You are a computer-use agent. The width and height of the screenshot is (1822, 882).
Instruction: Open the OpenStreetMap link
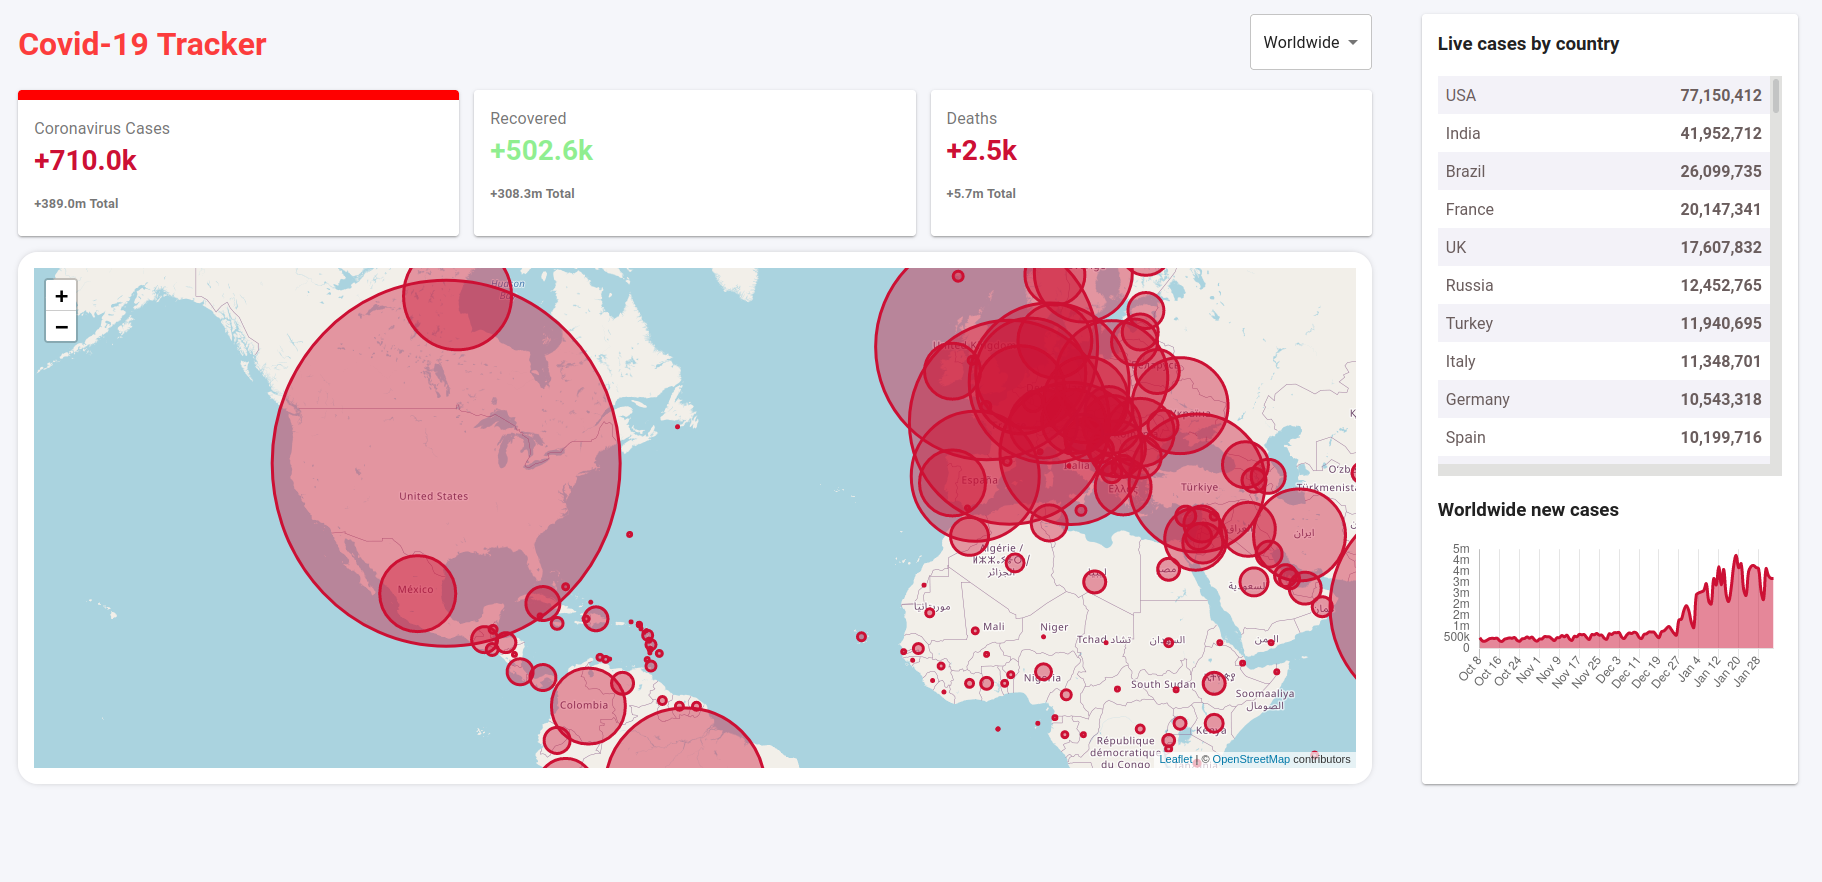[1250, 759]
